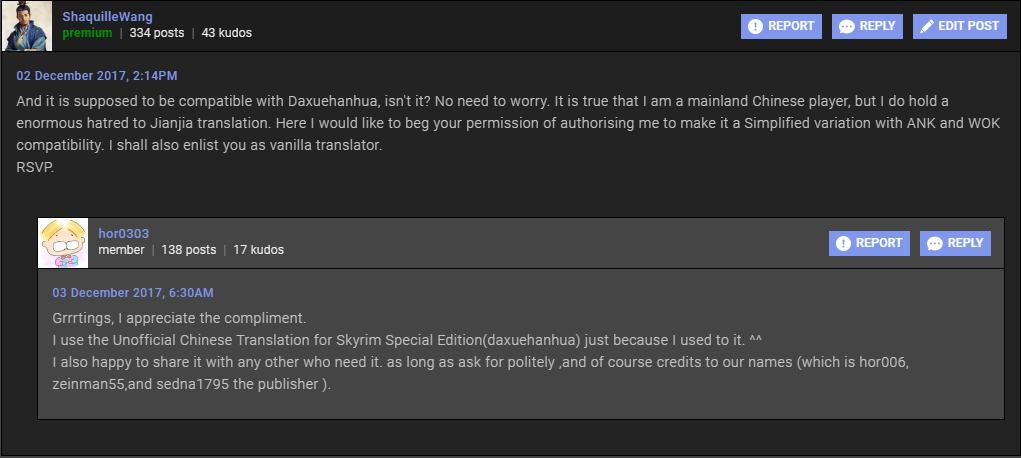Reply to hor0303's comment via the bubble icon
The height and width of the screenshot is (458, 1021).
point(934,243)
